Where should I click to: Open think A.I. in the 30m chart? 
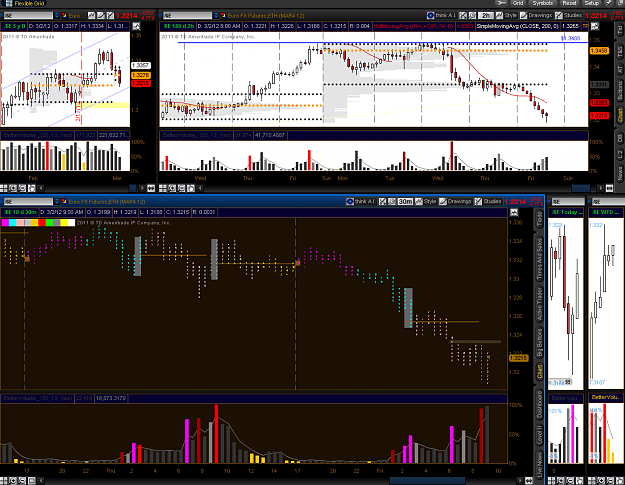pyautogui.click(x=361, y=202)
